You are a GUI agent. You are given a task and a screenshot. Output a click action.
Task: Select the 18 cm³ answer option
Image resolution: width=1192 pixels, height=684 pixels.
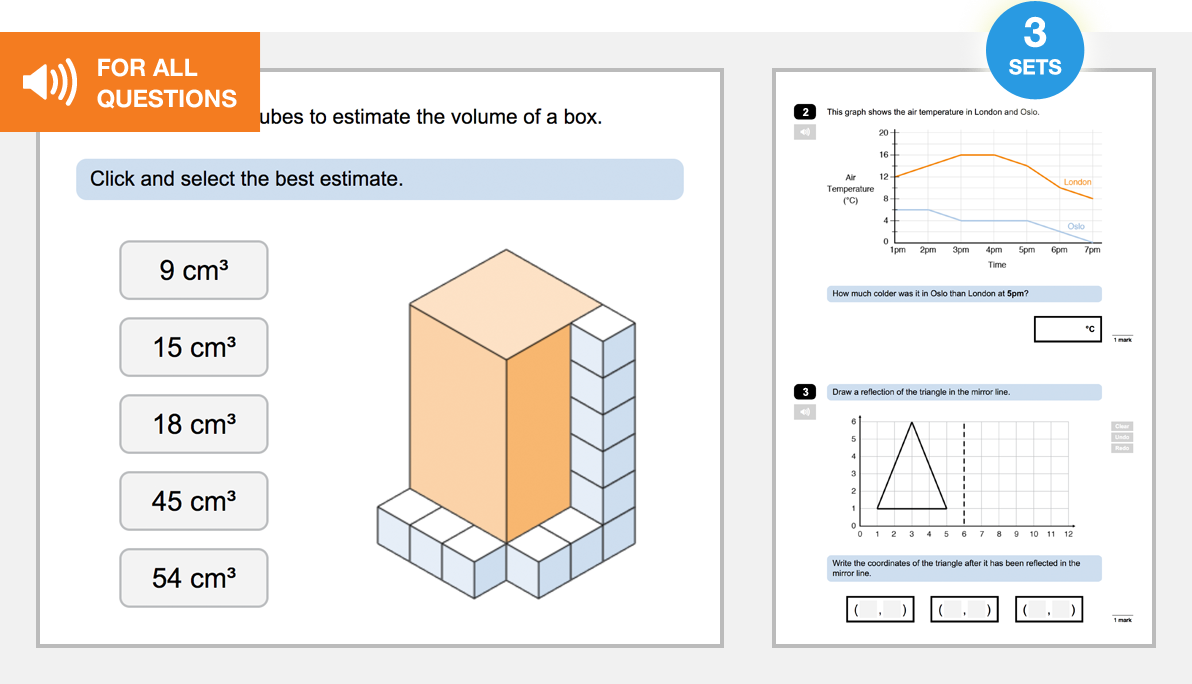click(x=193, y=424)
